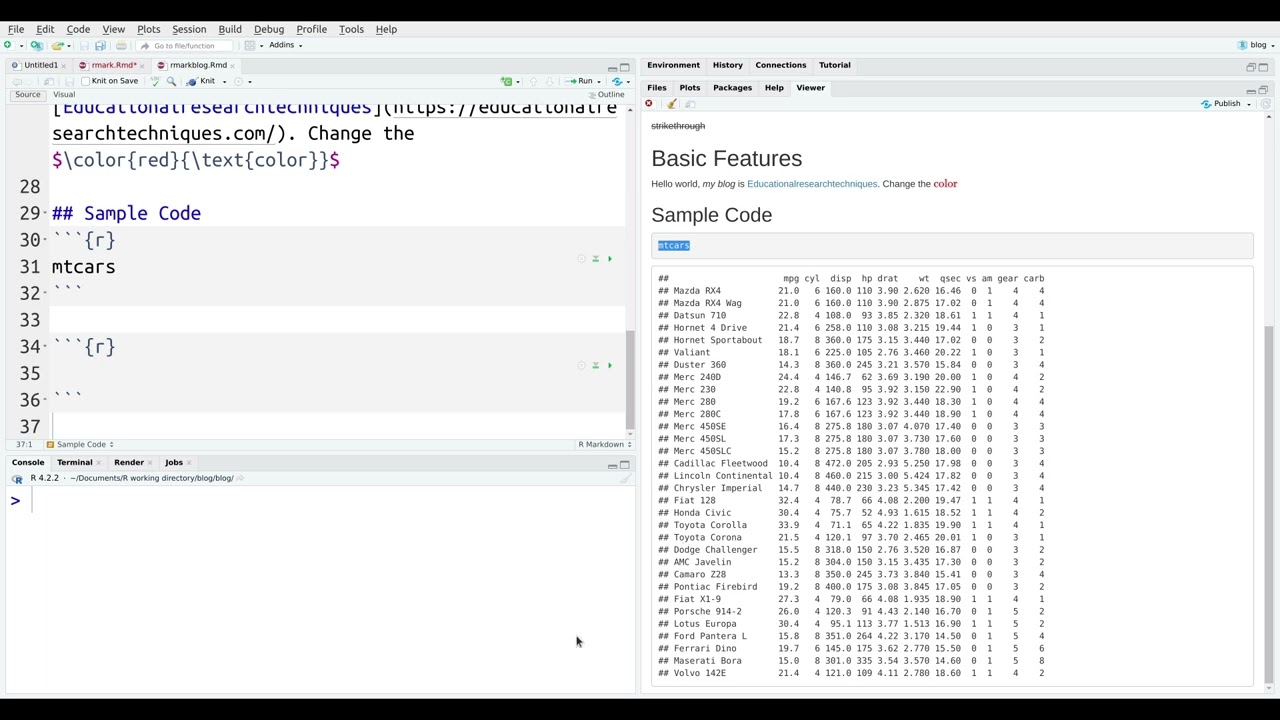Open the document settings gear icon
Viewport: 1280px width, 720px height.
pyautogui.click(x=238, y=81)
